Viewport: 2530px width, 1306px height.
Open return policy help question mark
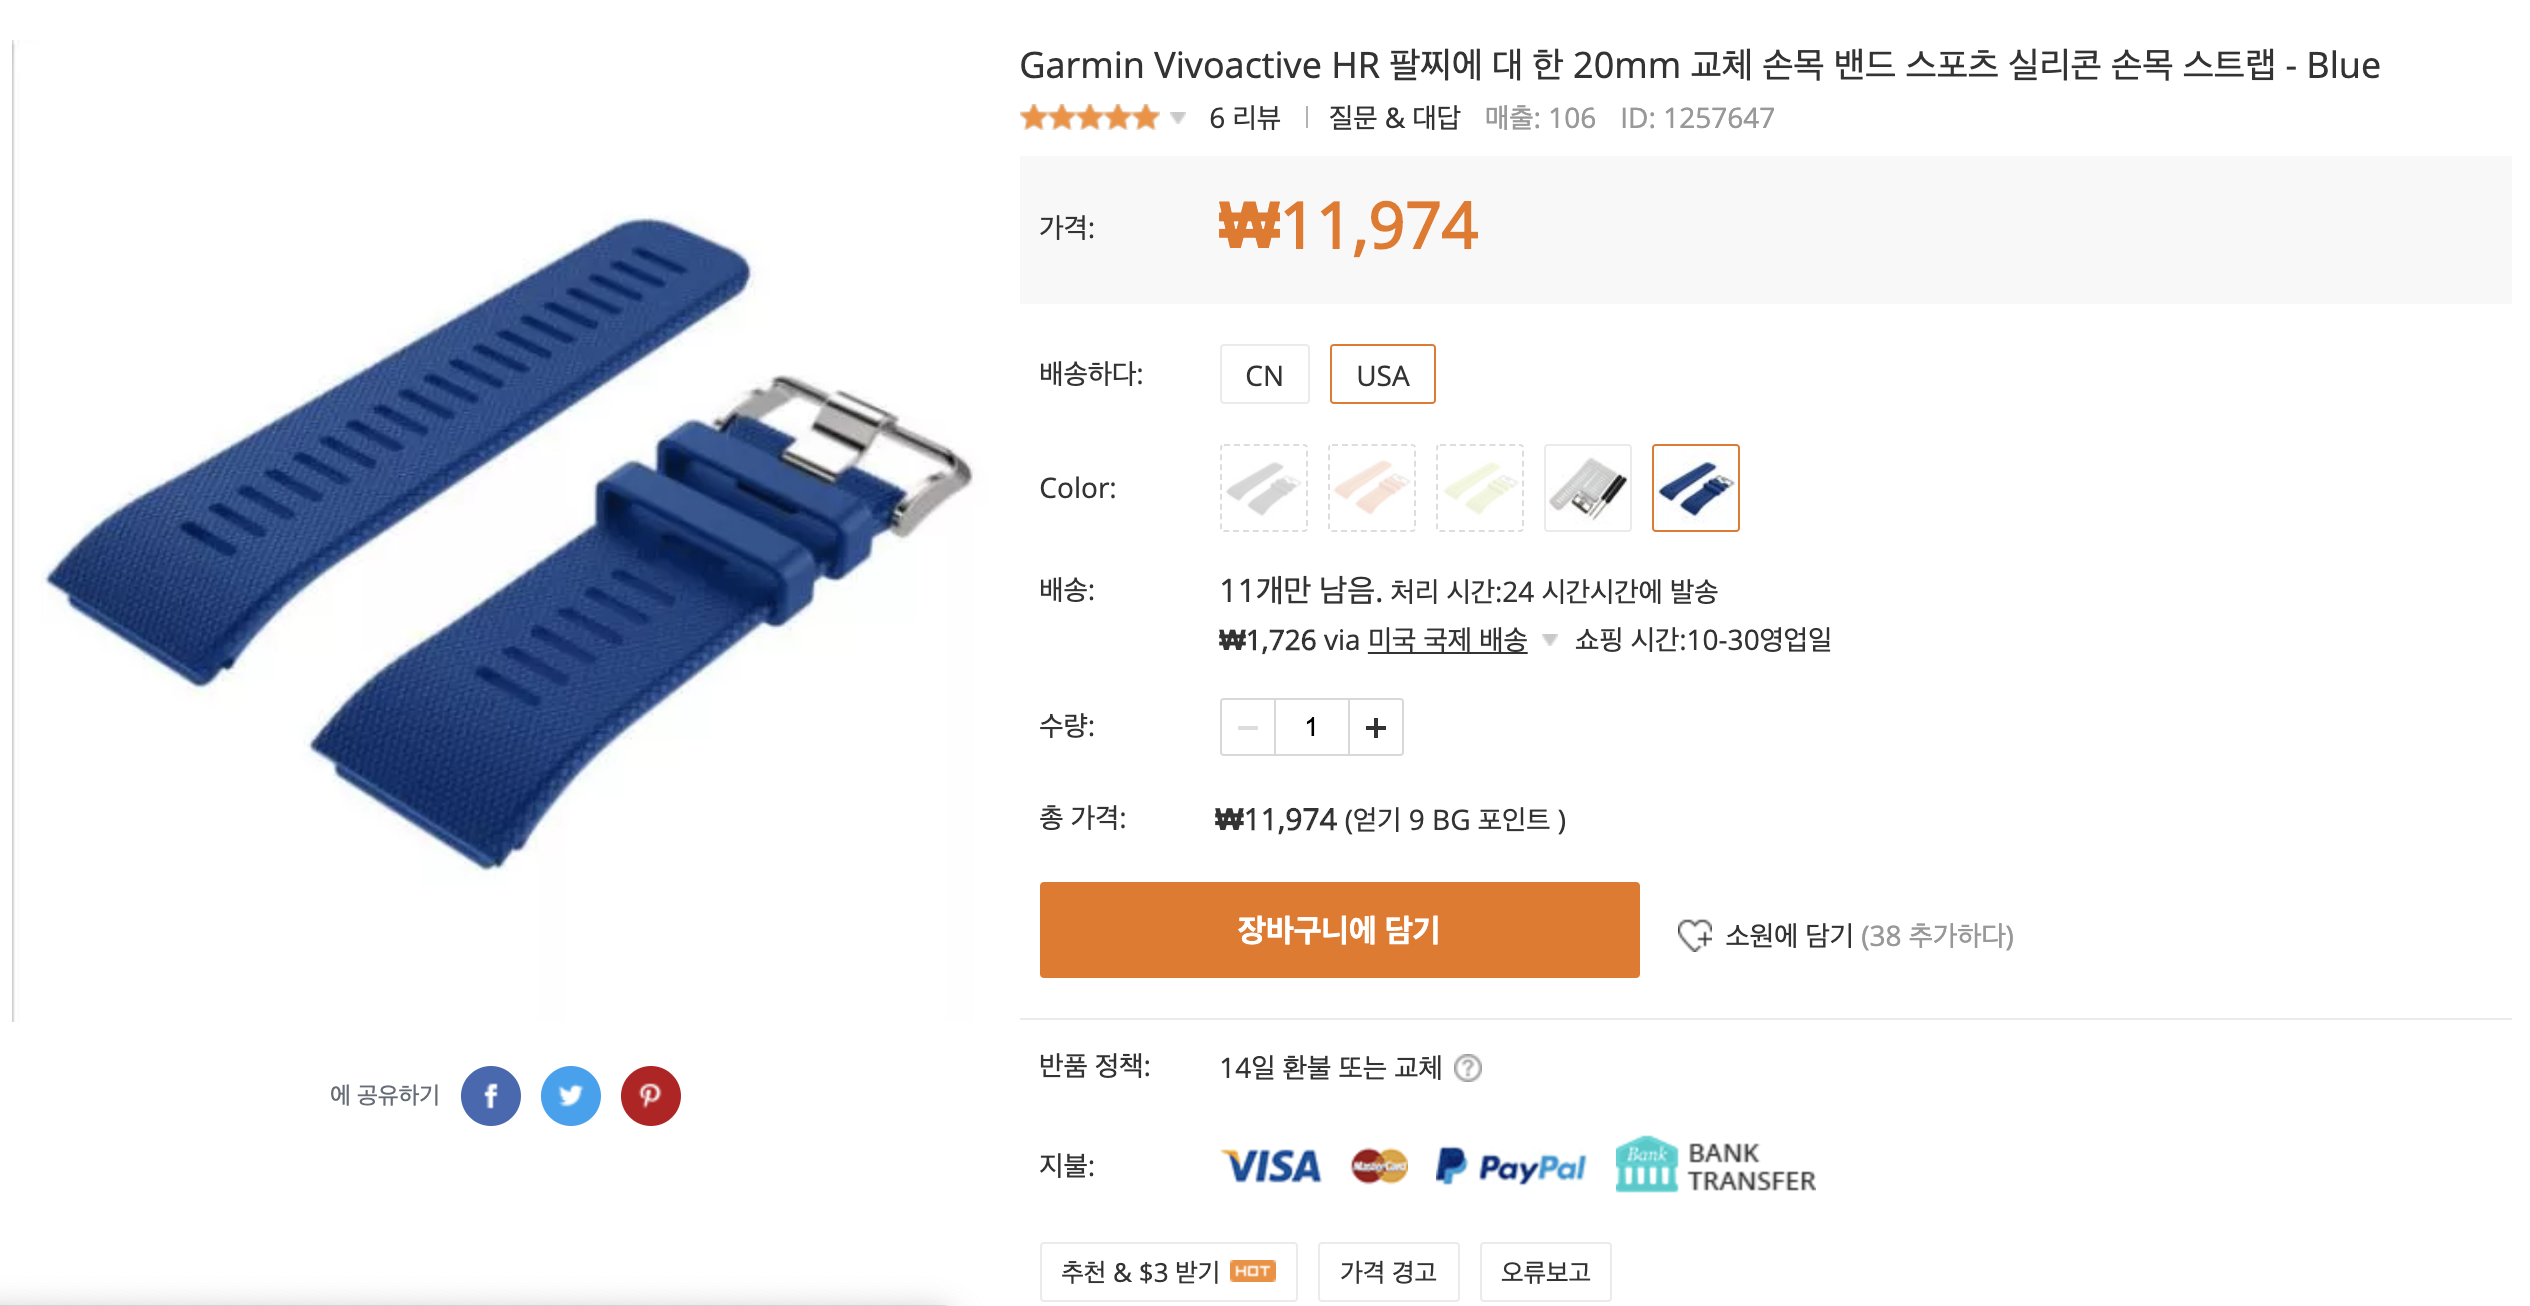(x=1467, y=1068)
